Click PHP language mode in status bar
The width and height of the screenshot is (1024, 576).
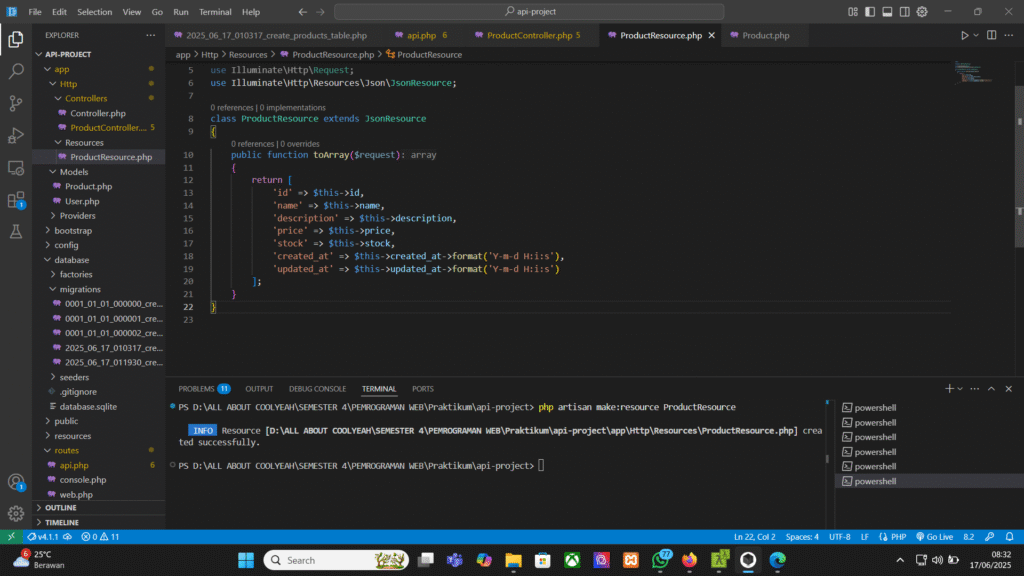coord(894,537)
